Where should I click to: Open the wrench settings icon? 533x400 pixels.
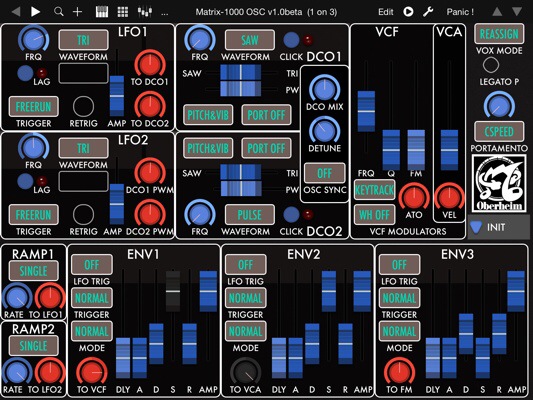428,12
